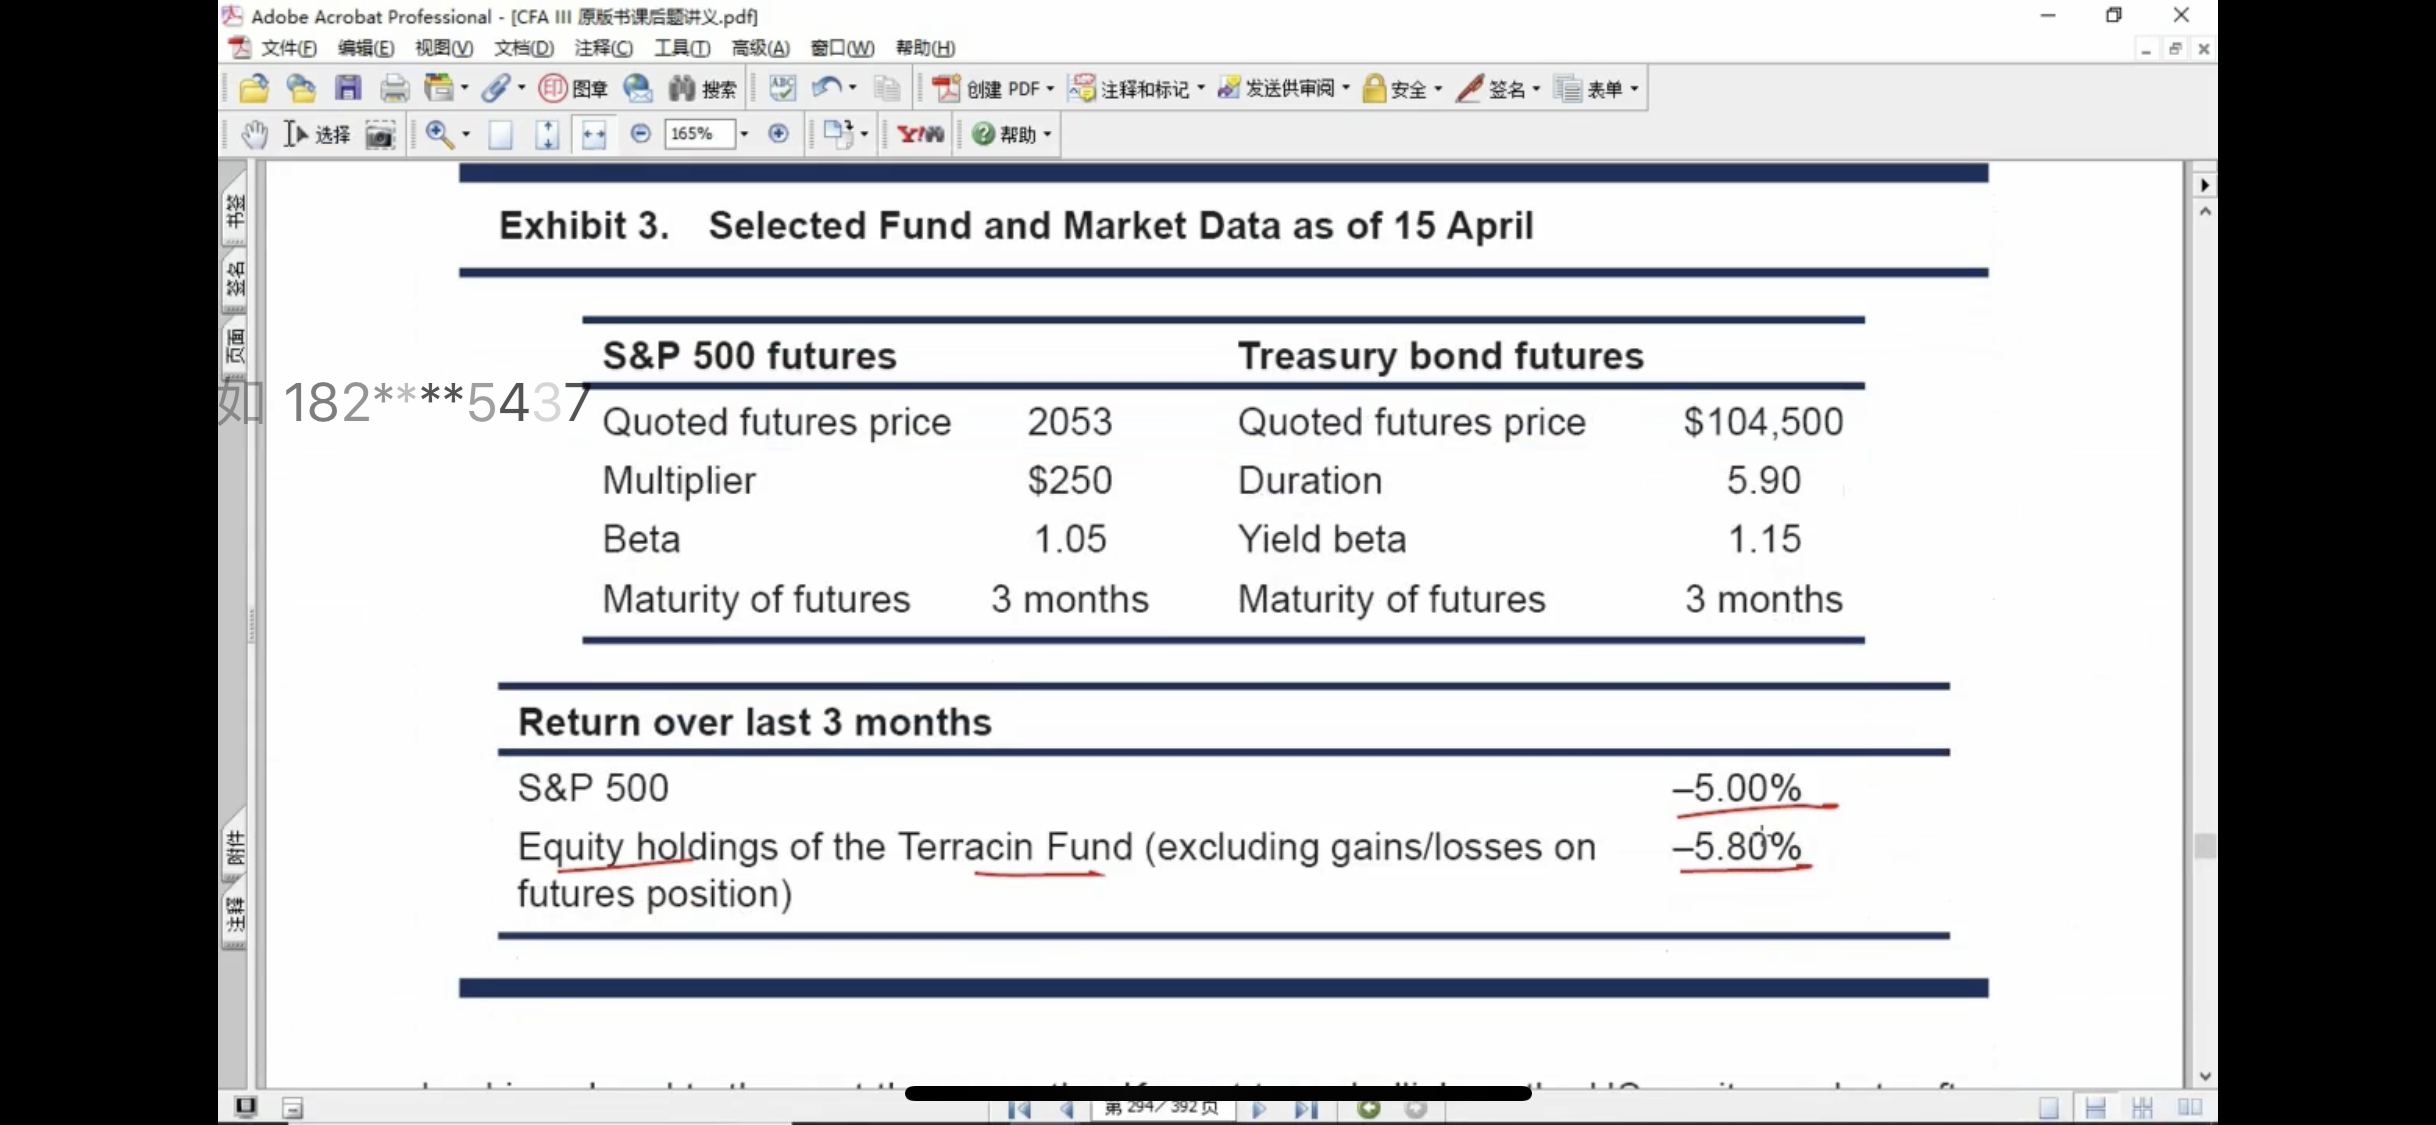Open 搜索 search with binoculars icon

pos(702,89)
